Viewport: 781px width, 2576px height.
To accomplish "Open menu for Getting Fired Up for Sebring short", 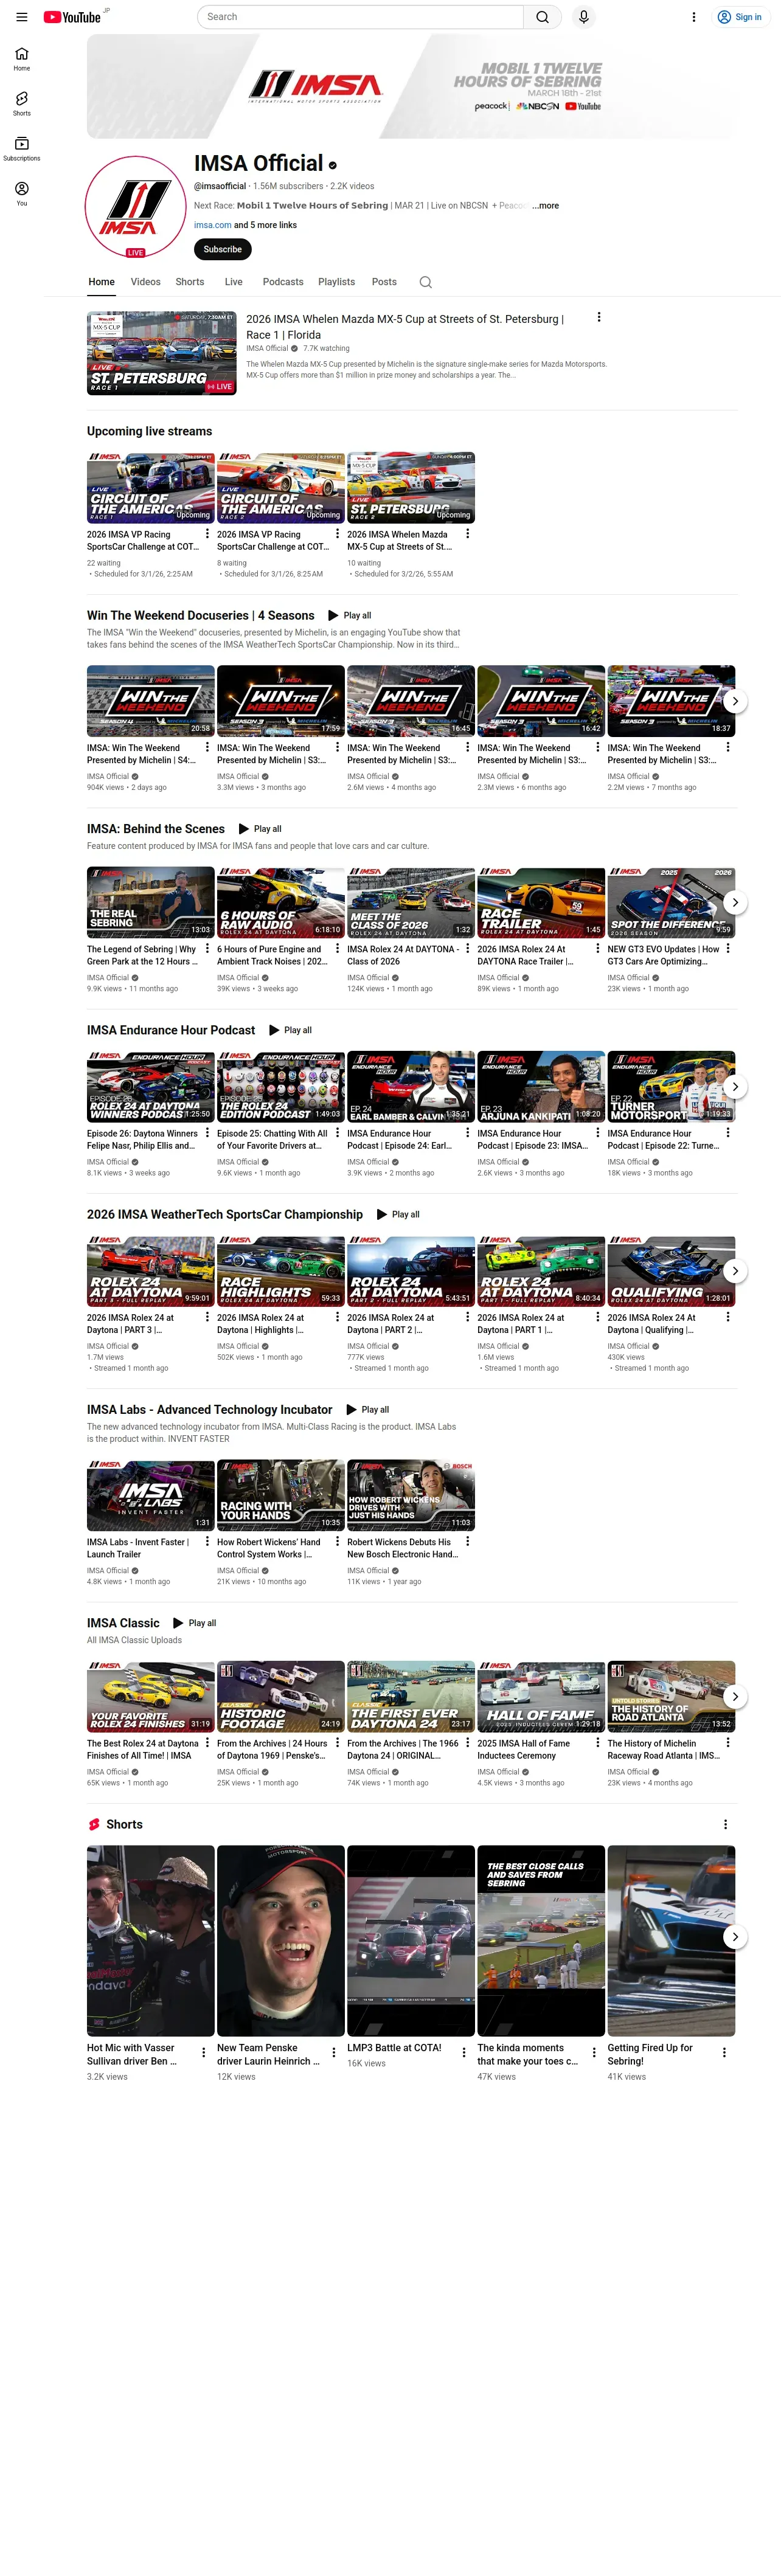I will coord(724,2052).
